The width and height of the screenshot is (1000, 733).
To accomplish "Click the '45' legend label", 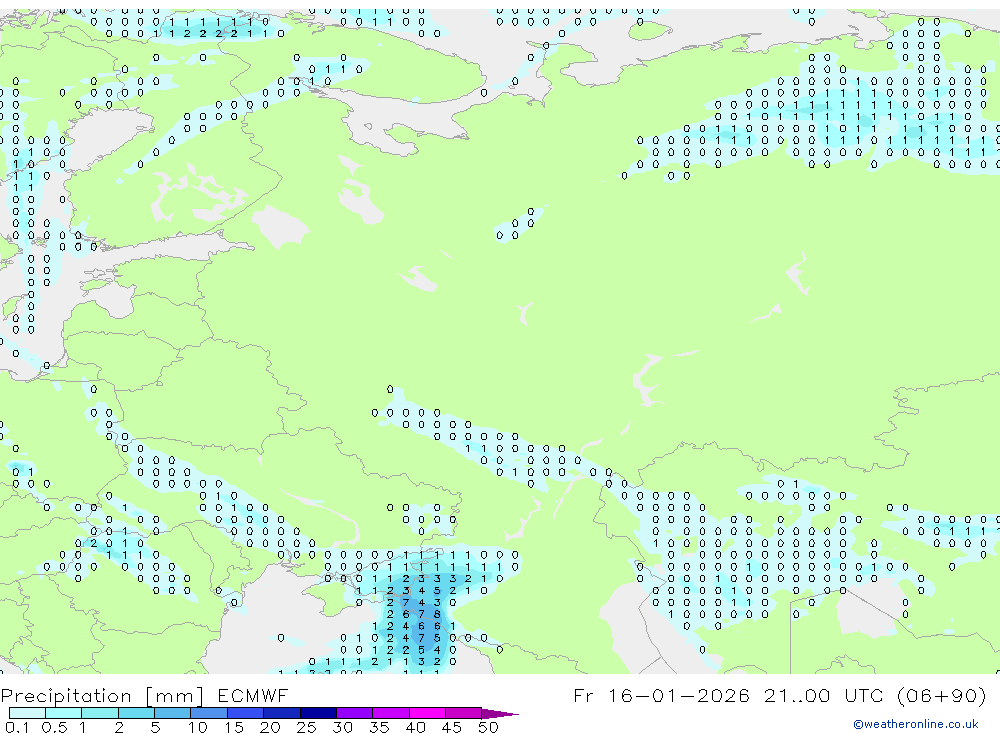I will click(452, 727).
